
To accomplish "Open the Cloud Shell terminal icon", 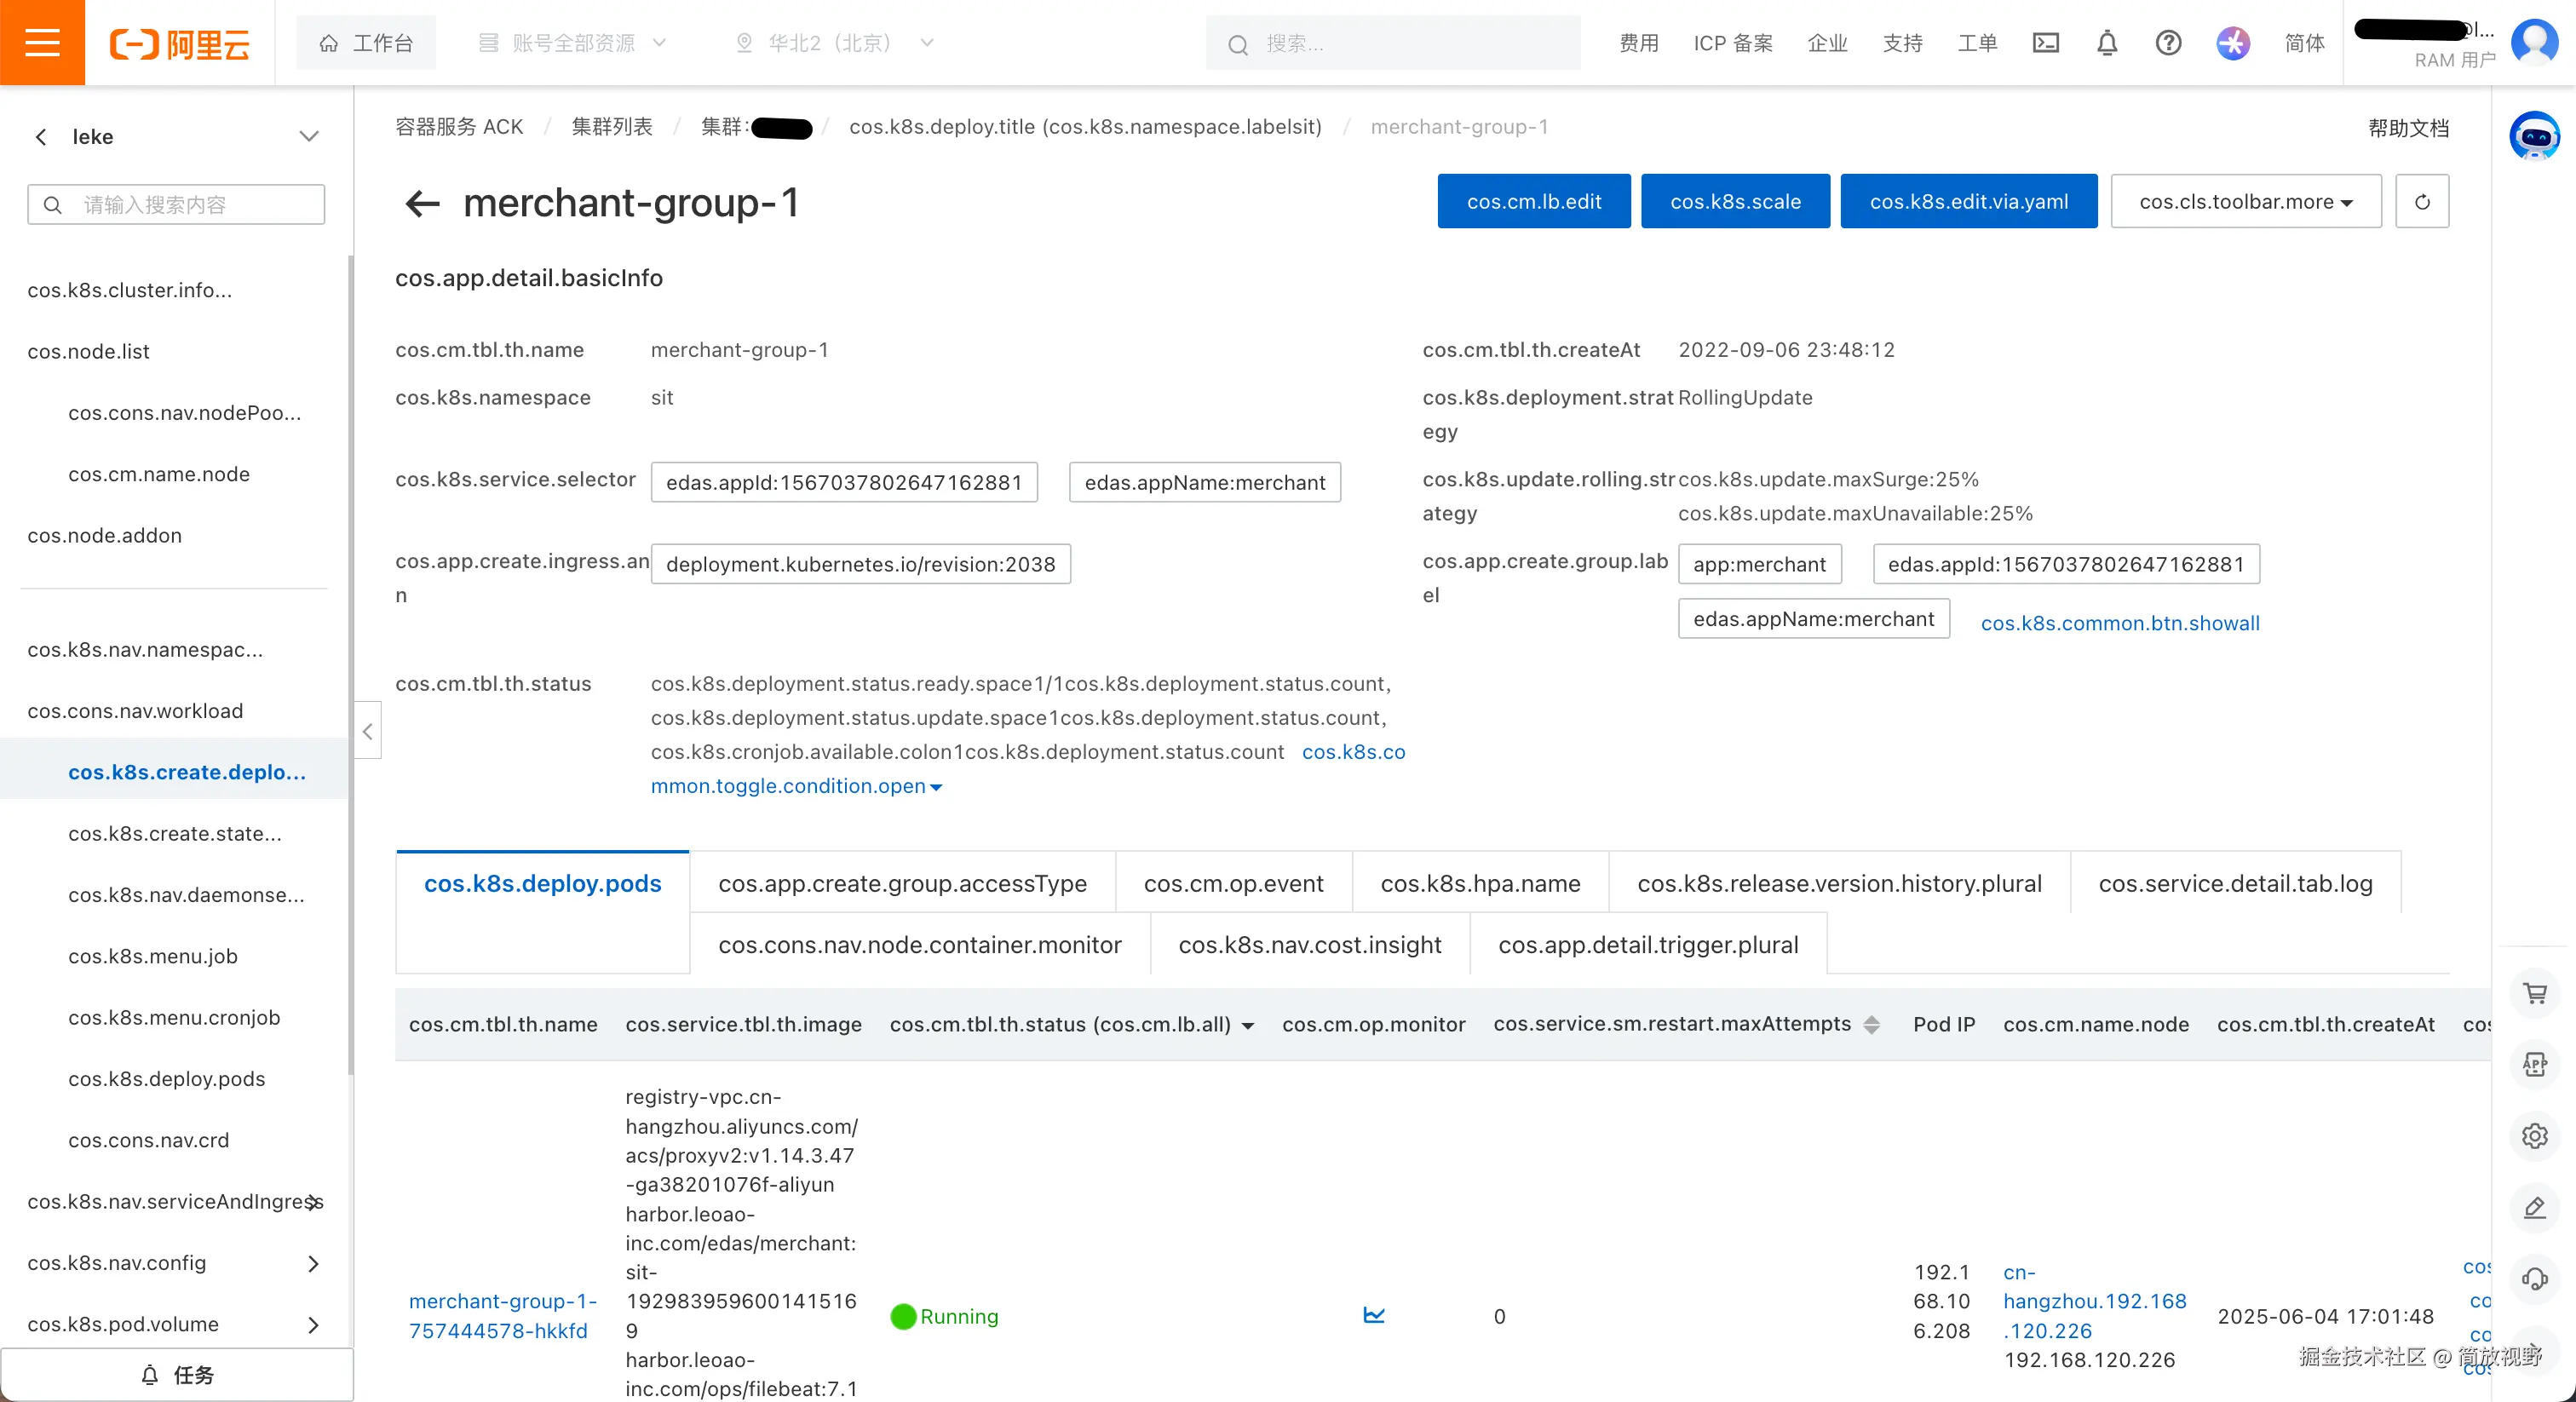I will pyautogui.click(x=2045, y=43).
